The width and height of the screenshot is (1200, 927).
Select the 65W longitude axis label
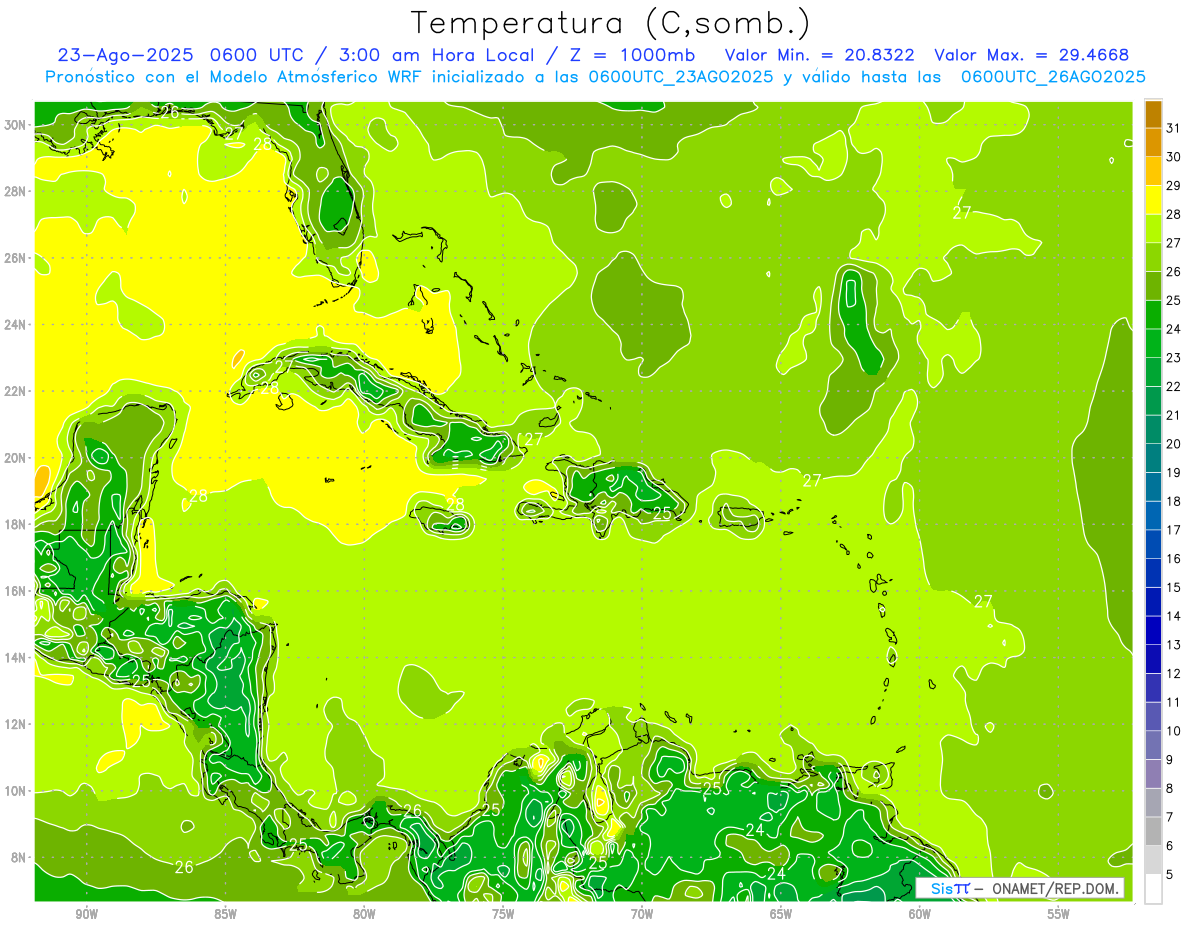tap(781, 914)
